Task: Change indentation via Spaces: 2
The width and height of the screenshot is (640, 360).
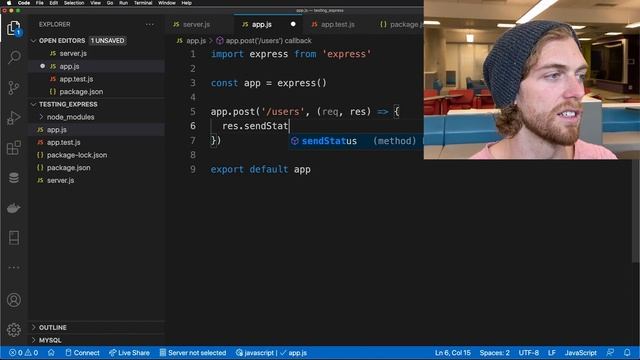Action: point(495,353)
